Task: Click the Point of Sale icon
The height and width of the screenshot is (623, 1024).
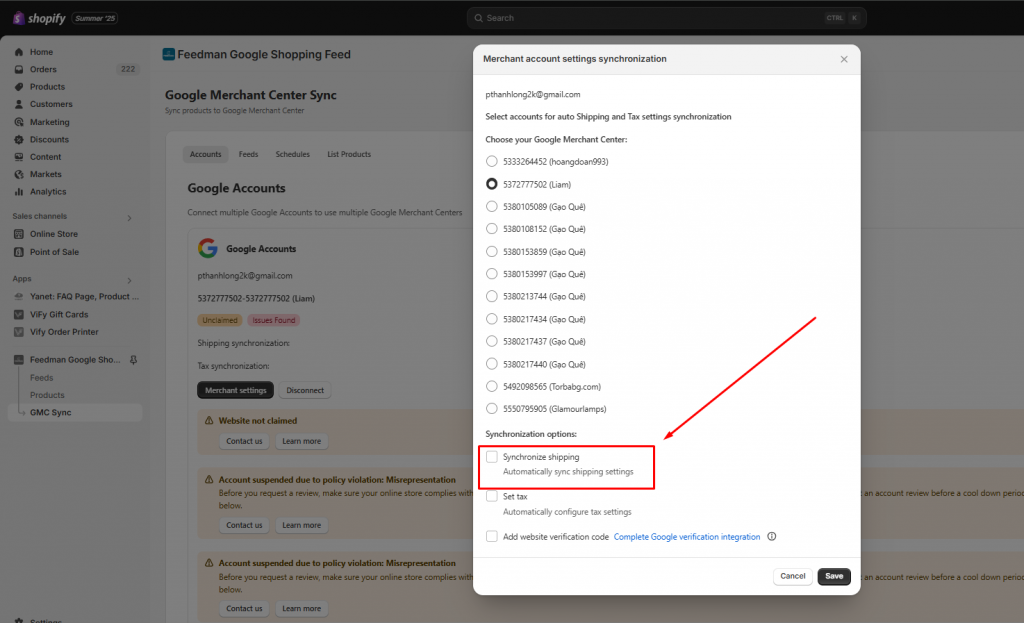Action: coord(19,252)
